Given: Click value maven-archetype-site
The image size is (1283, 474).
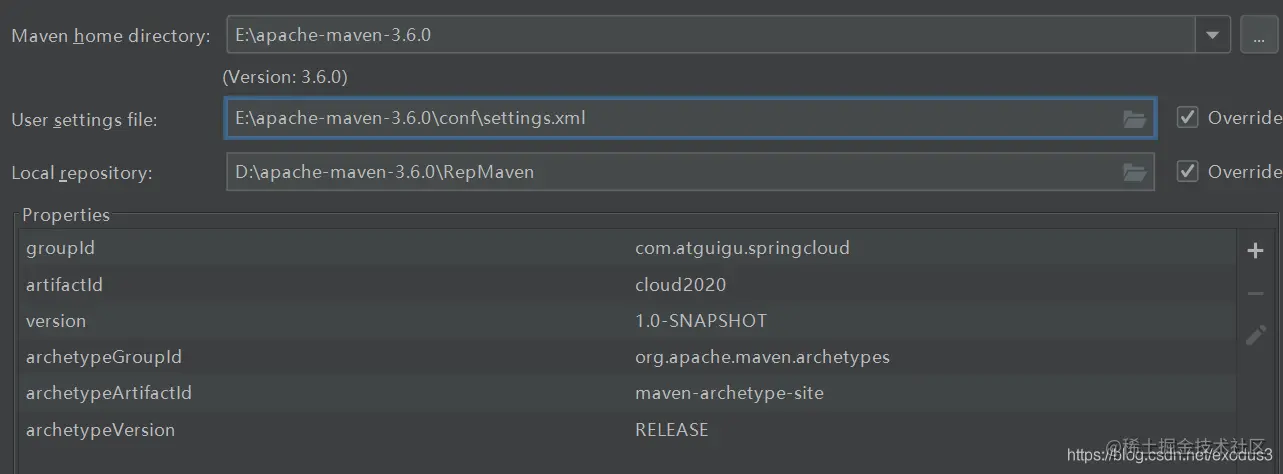Looking at the screenshot, I should 729,393.
